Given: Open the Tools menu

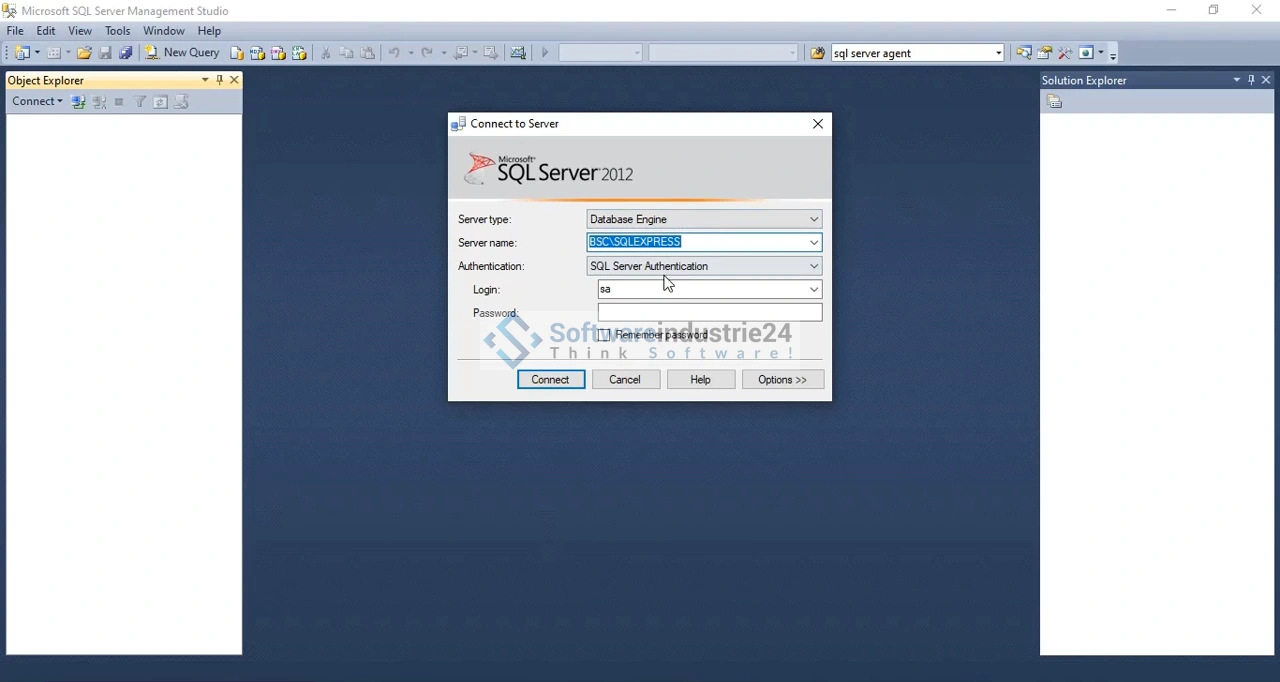Looking at the screenshot, I should [117, 31].
